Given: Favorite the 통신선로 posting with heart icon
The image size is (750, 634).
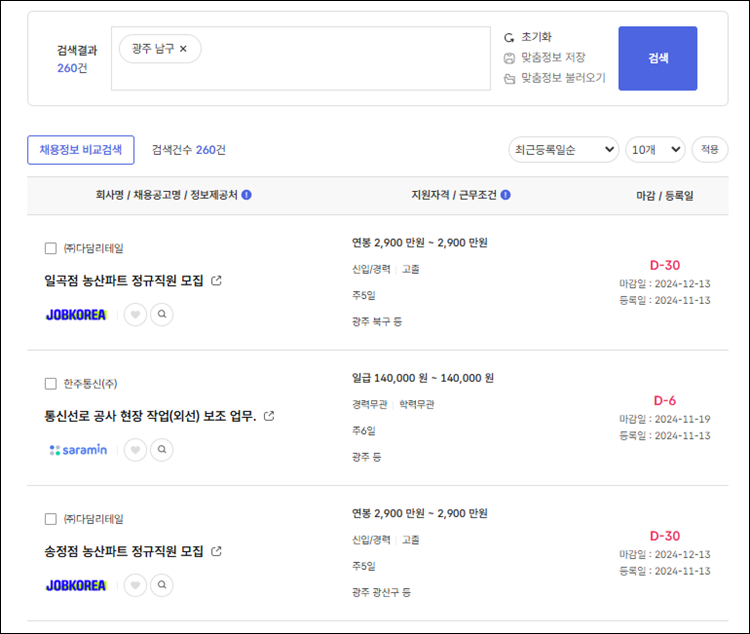Looking at the screenshot, I should pos(135,450).
